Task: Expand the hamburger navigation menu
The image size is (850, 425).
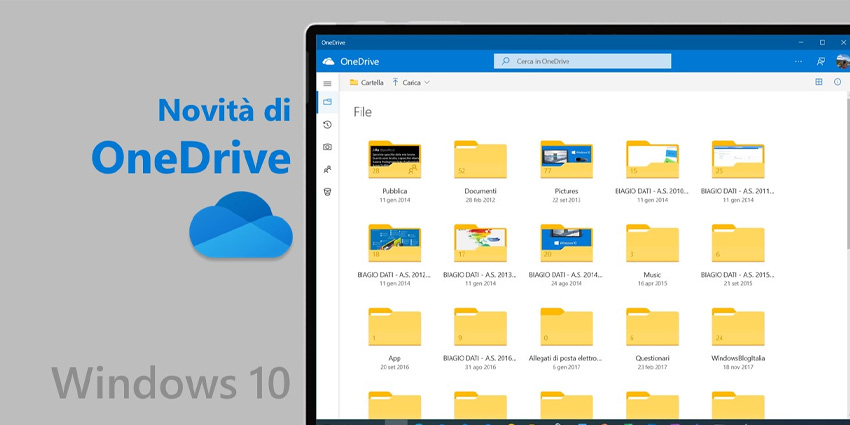Action: [327, 83]
